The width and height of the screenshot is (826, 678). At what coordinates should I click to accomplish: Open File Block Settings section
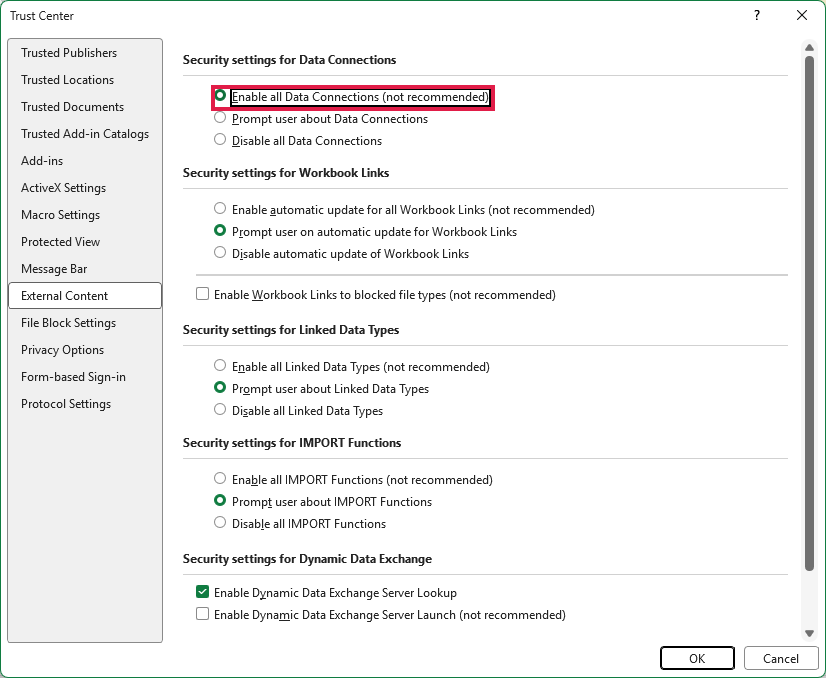pyautogui.click(x=85, y=322)
